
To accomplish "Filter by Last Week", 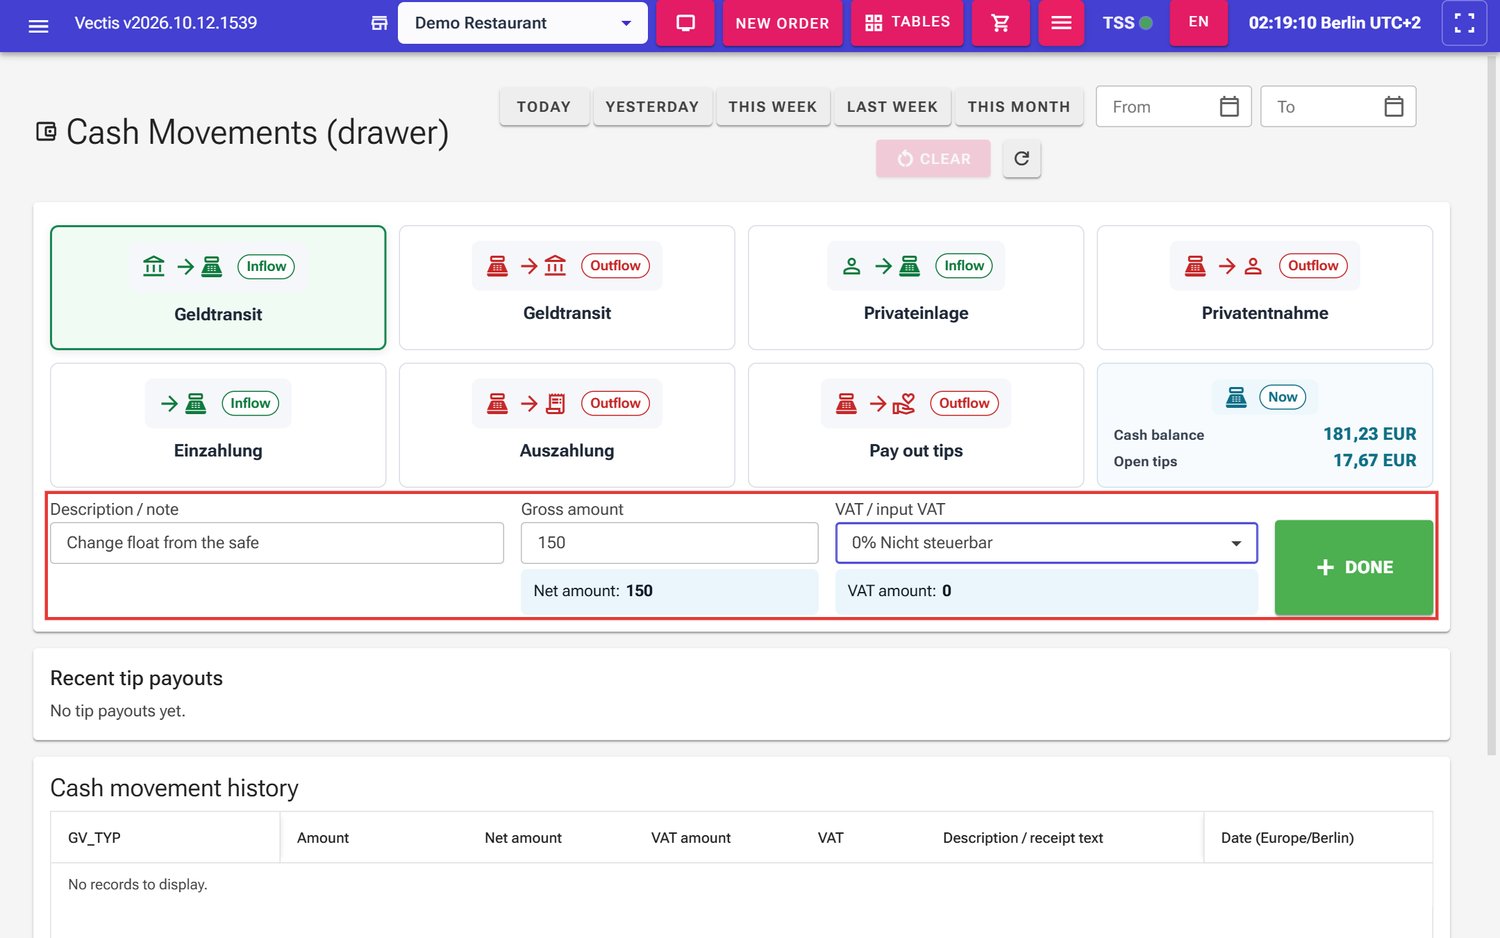I will pyautogui.click(x=892, y=107).
